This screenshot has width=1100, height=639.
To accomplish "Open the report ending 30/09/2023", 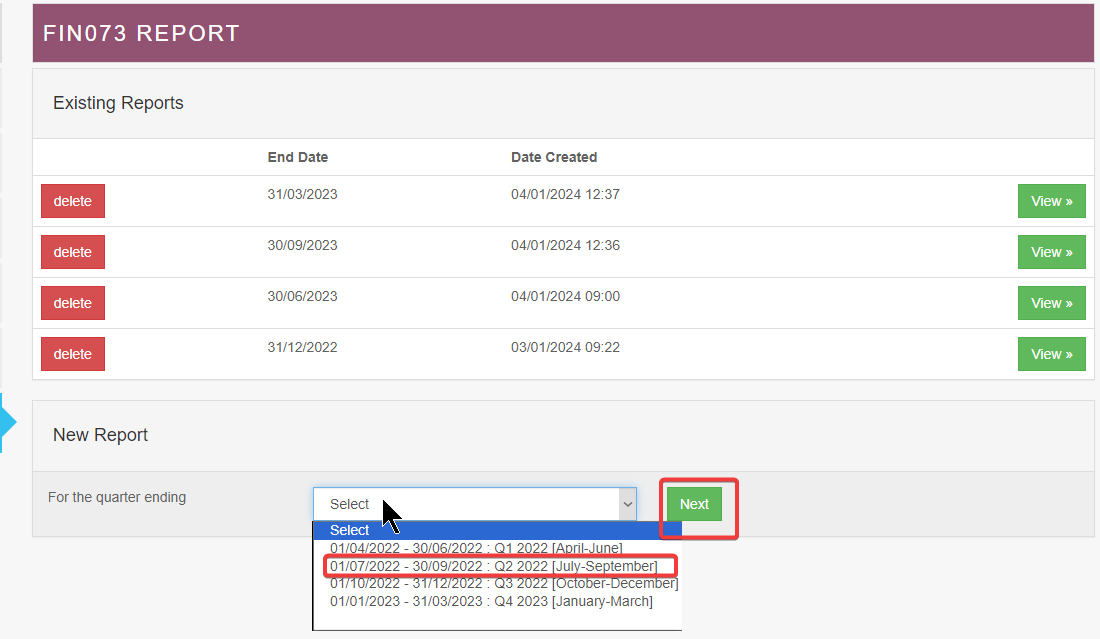I will (1051, 252).
